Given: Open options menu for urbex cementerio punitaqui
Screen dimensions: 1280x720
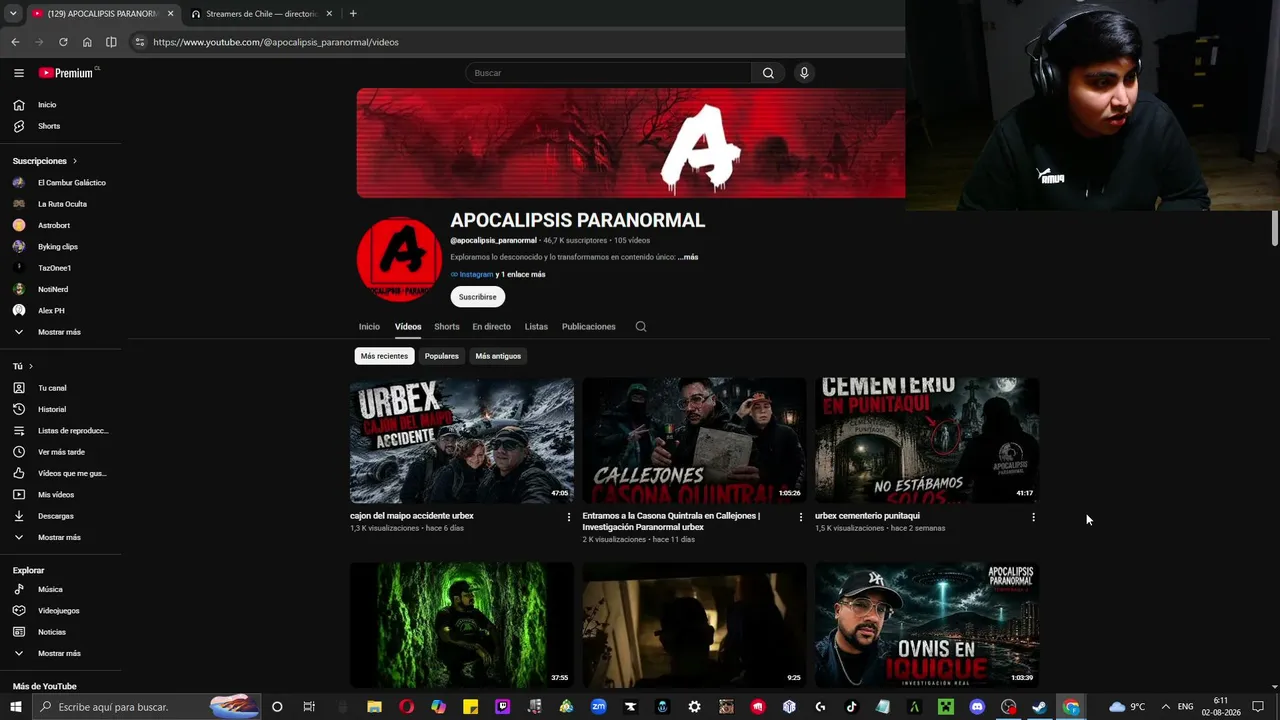Looking at the screenshot, I should coord(1033,517).
